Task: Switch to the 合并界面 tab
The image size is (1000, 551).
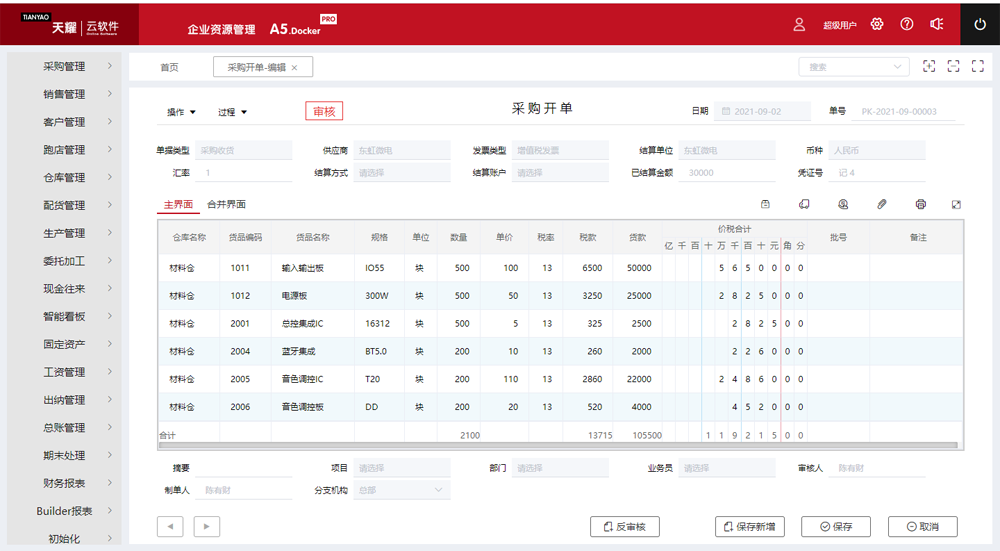Action: pos(226,204)
